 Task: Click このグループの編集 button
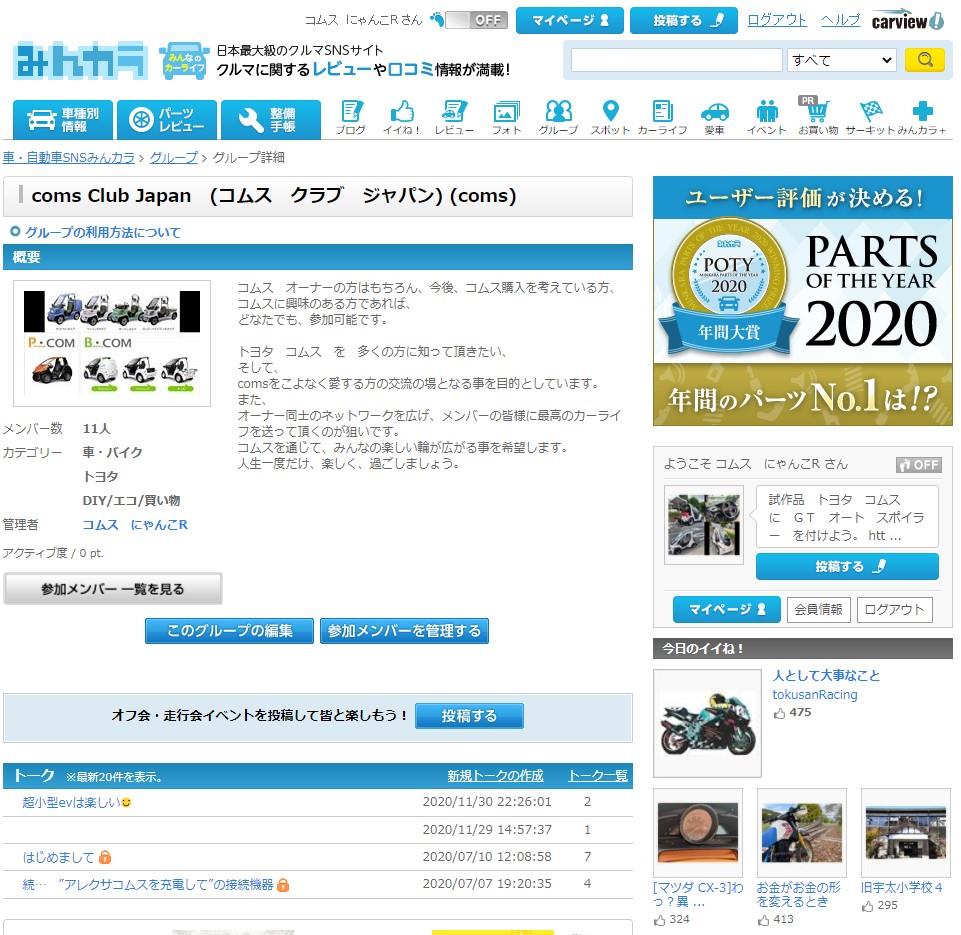[229, 630]
